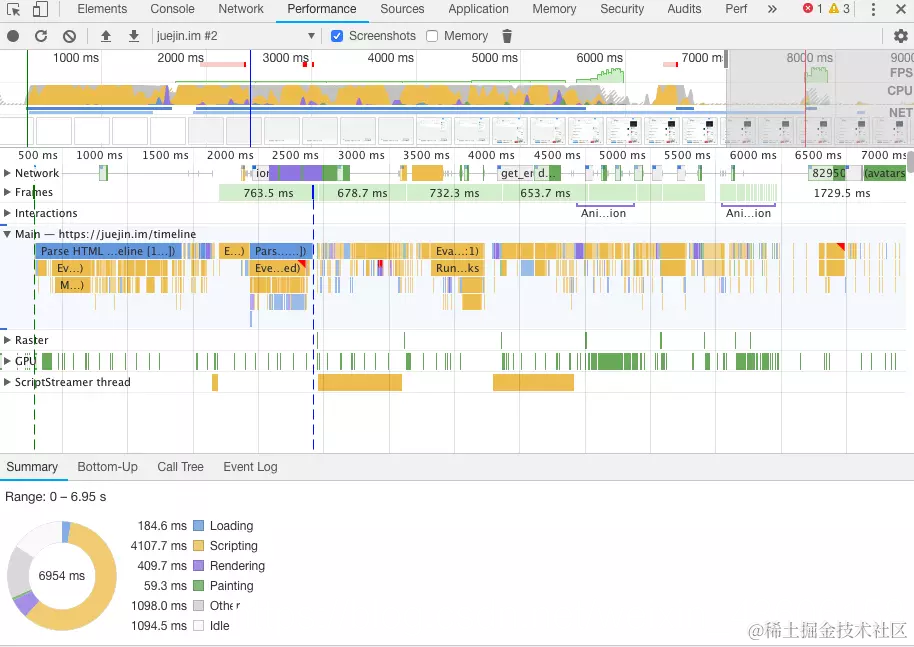Image resolution: width=914 pixels, height=647 pixels.
Task: Open capture settings gear icon
Action: tap(901, 36)
